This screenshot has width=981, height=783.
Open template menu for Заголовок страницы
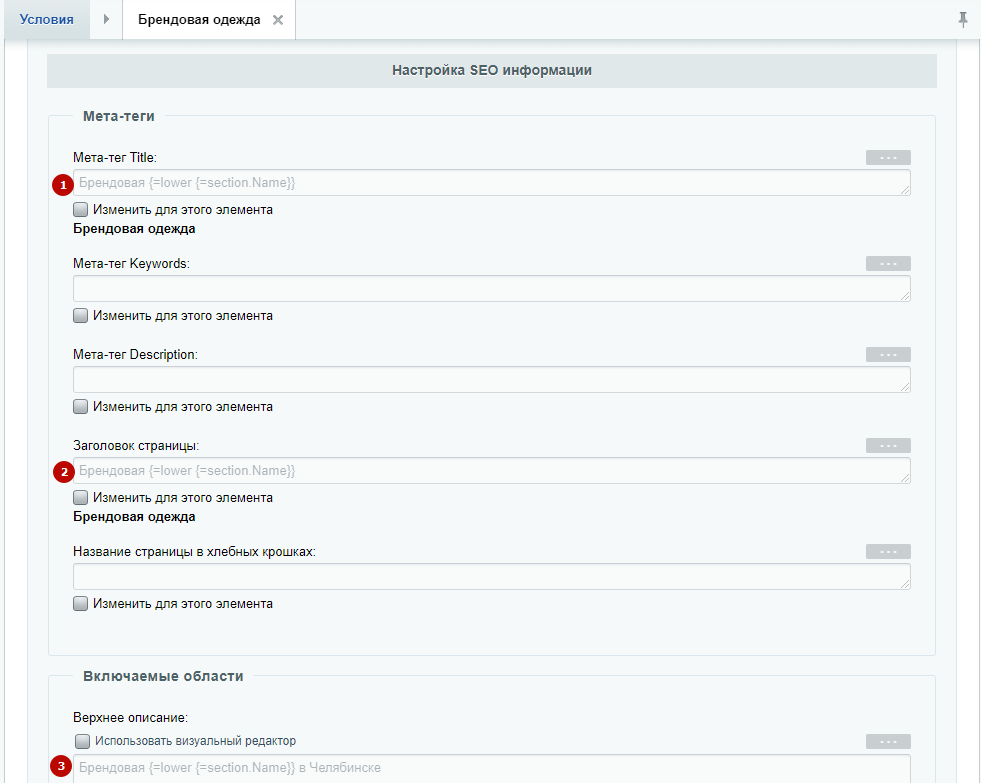[888, 445]
